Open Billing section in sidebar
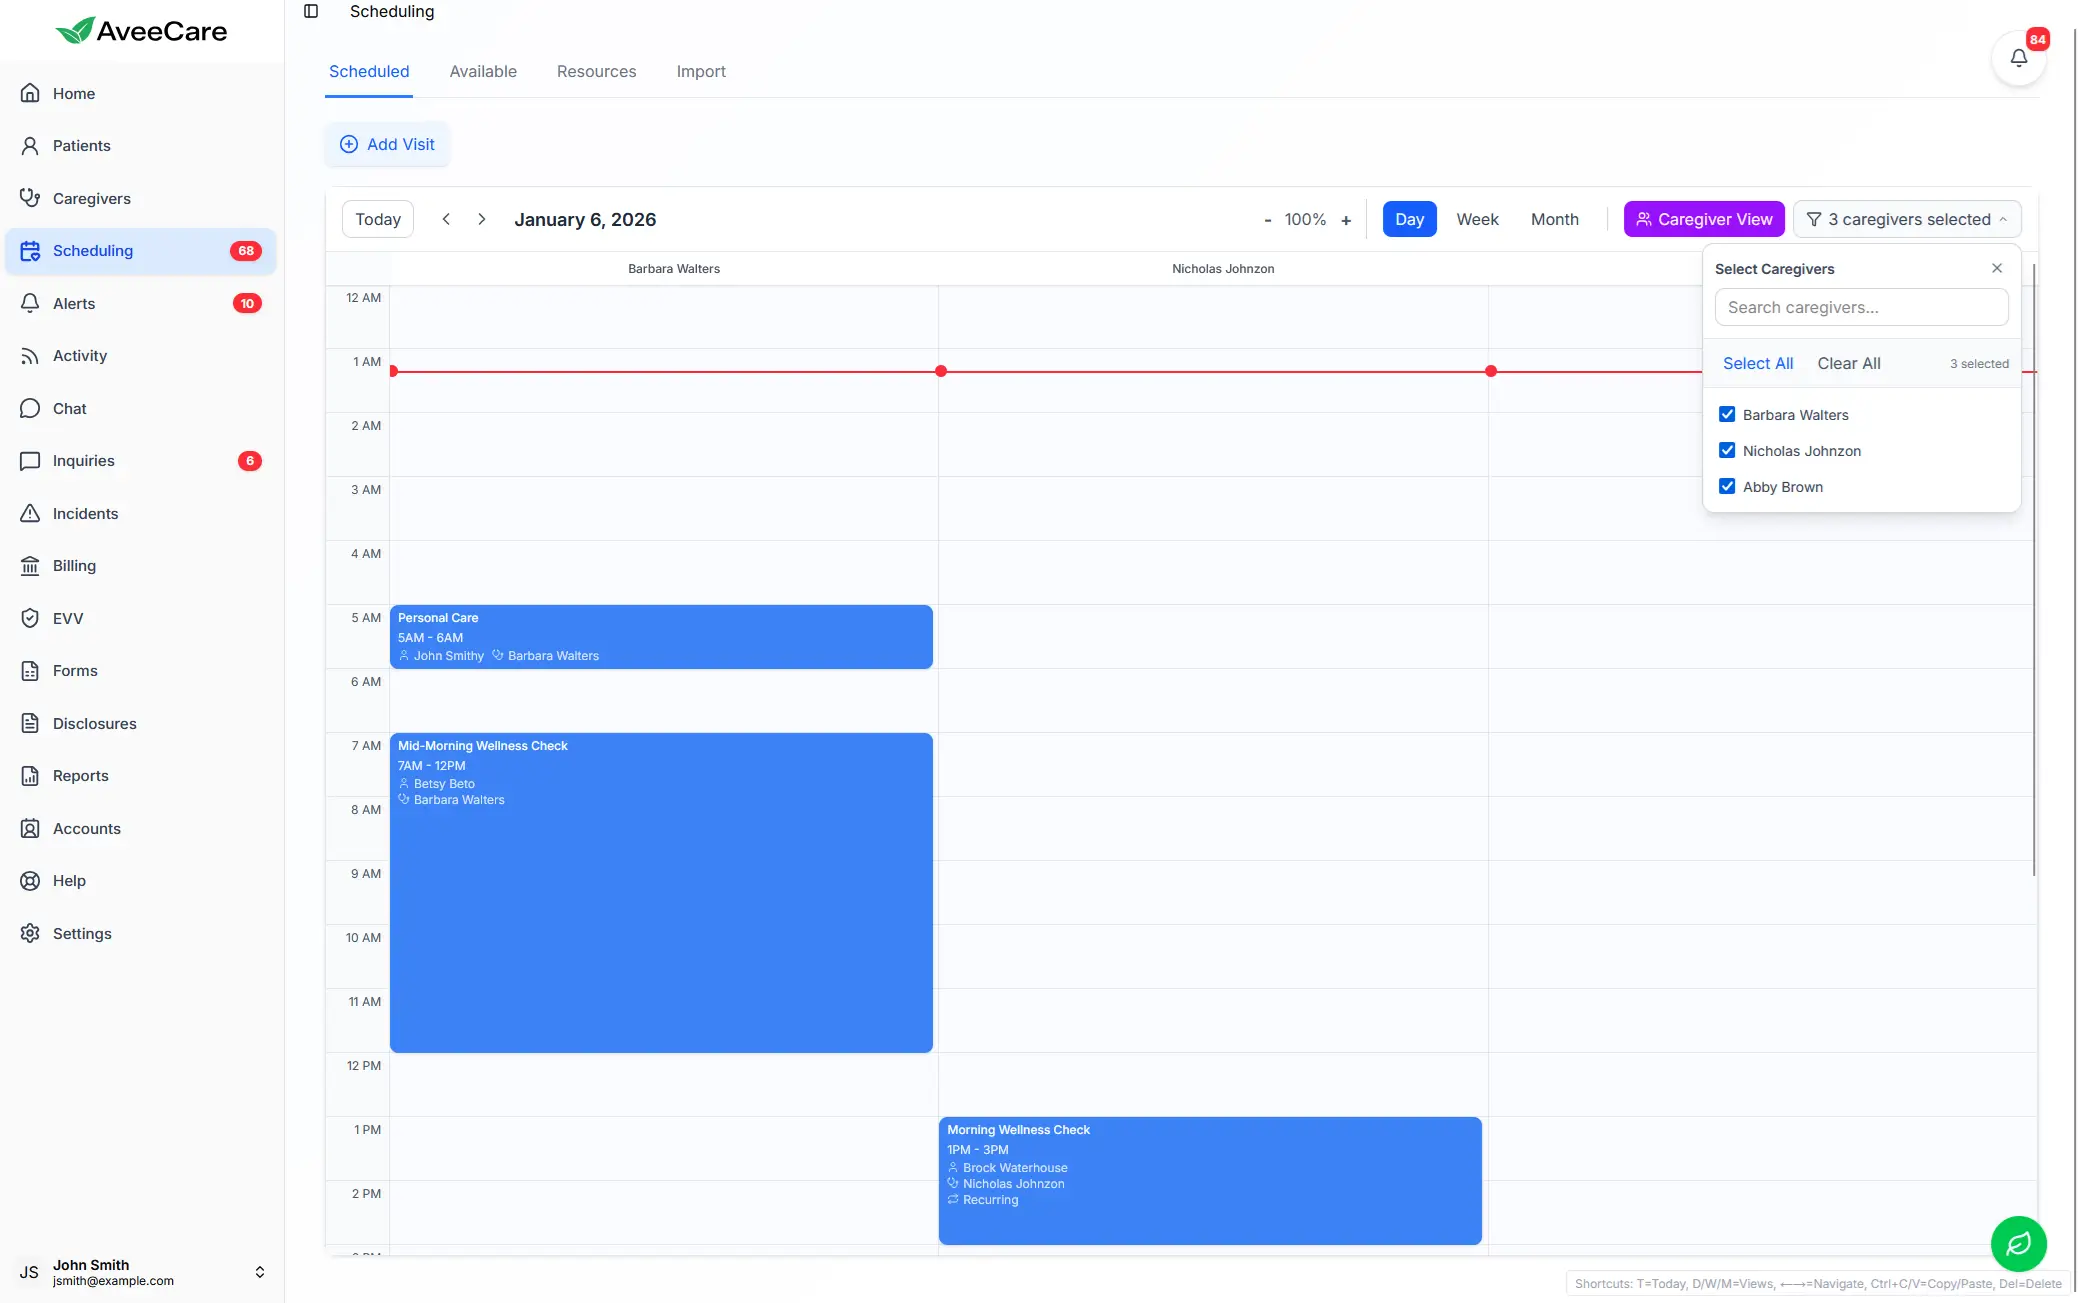Screen dimensions: 2078x1303 (74, 566)
